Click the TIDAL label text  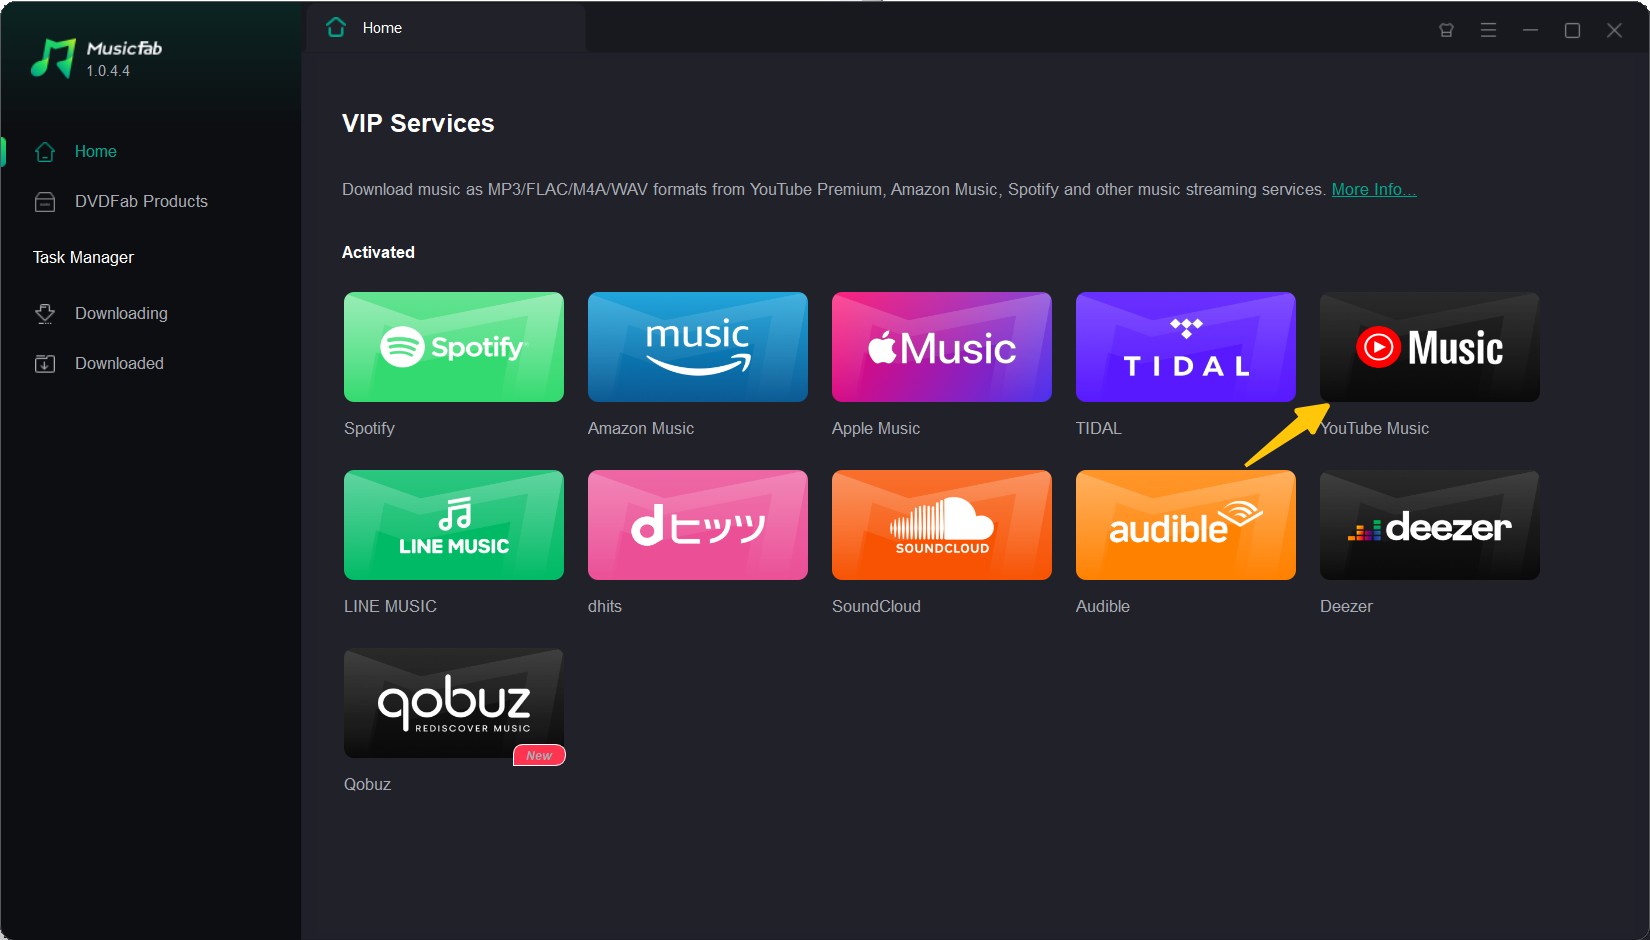click(x=1099, y=428)
